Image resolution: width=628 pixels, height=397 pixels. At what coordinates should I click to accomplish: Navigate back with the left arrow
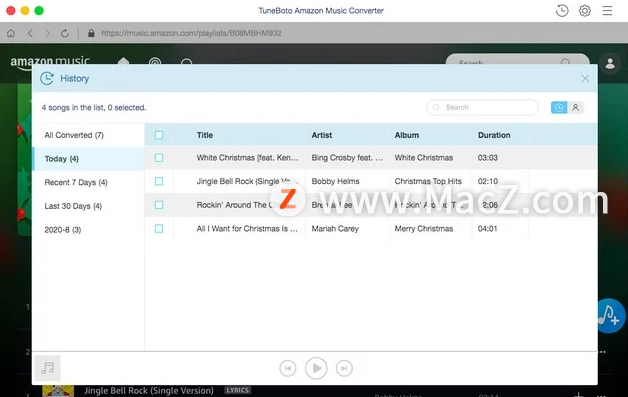[30, 33]
